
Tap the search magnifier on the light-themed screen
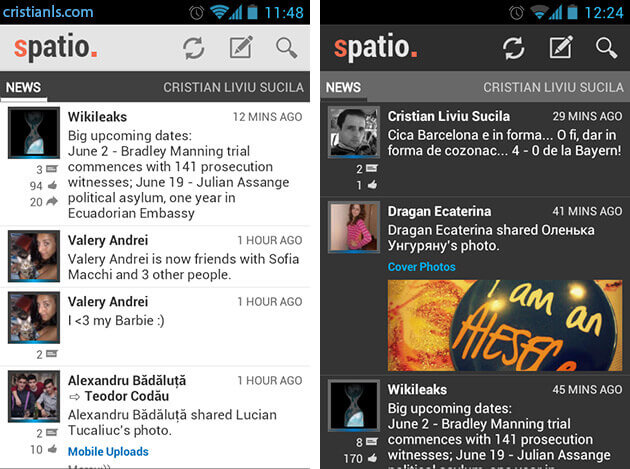(x=287, y=48)
